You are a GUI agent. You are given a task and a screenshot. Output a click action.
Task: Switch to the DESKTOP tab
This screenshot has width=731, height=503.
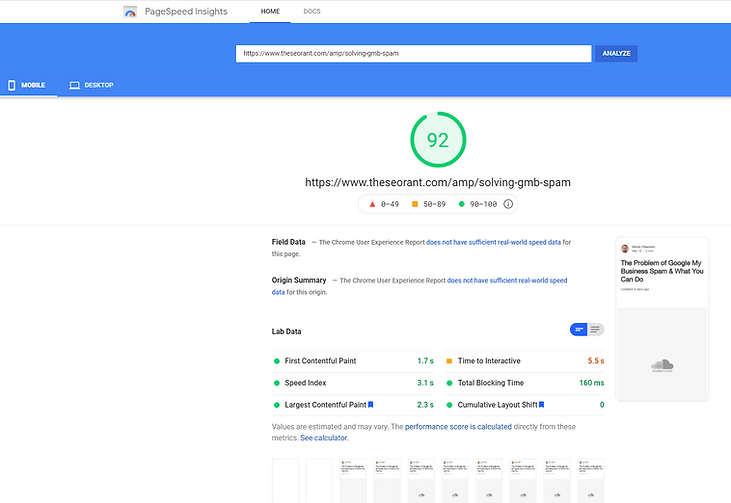pos(91,85)
